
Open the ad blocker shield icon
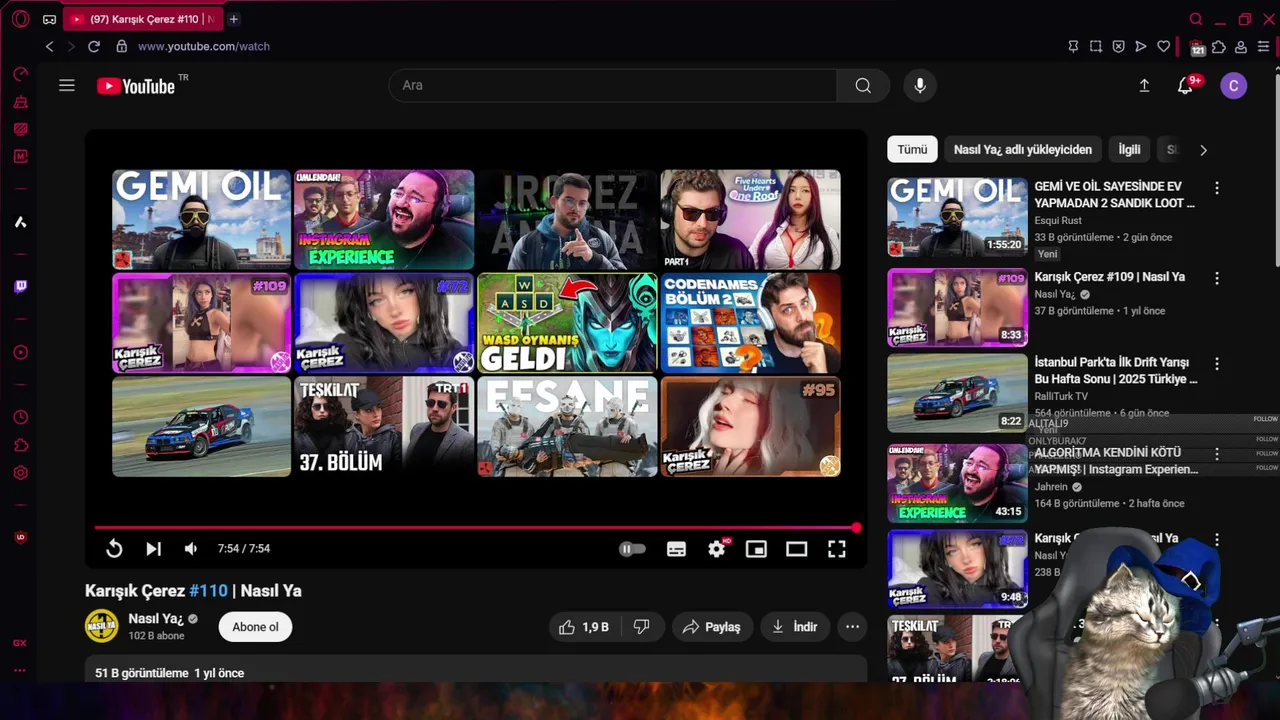pos(1118,46)
